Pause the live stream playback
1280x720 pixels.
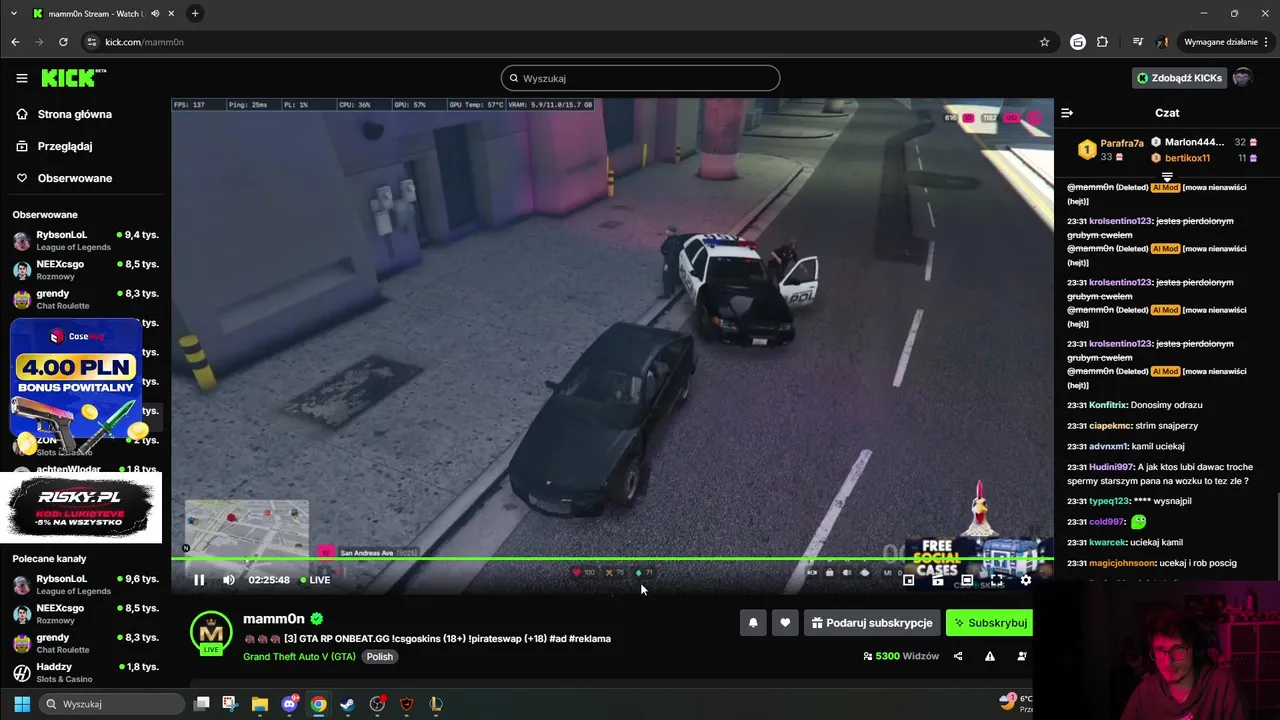(199, 580)
